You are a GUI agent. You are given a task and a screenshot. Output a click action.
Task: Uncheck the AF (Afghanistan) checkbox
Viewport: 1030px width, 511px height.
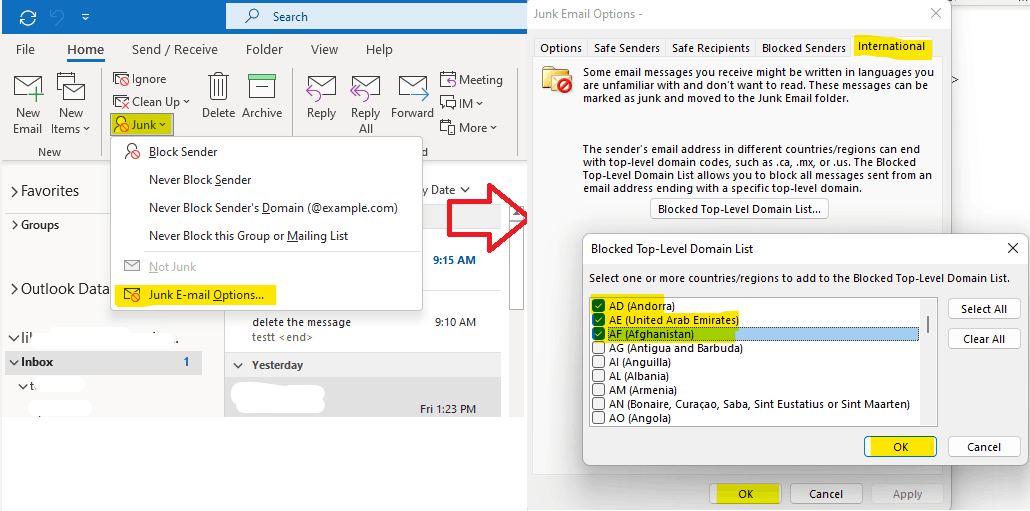coord(598,334)
